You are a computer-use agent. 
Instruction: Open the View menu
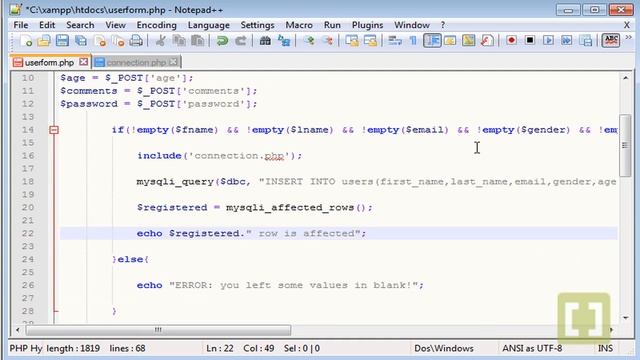click(116, 25)
